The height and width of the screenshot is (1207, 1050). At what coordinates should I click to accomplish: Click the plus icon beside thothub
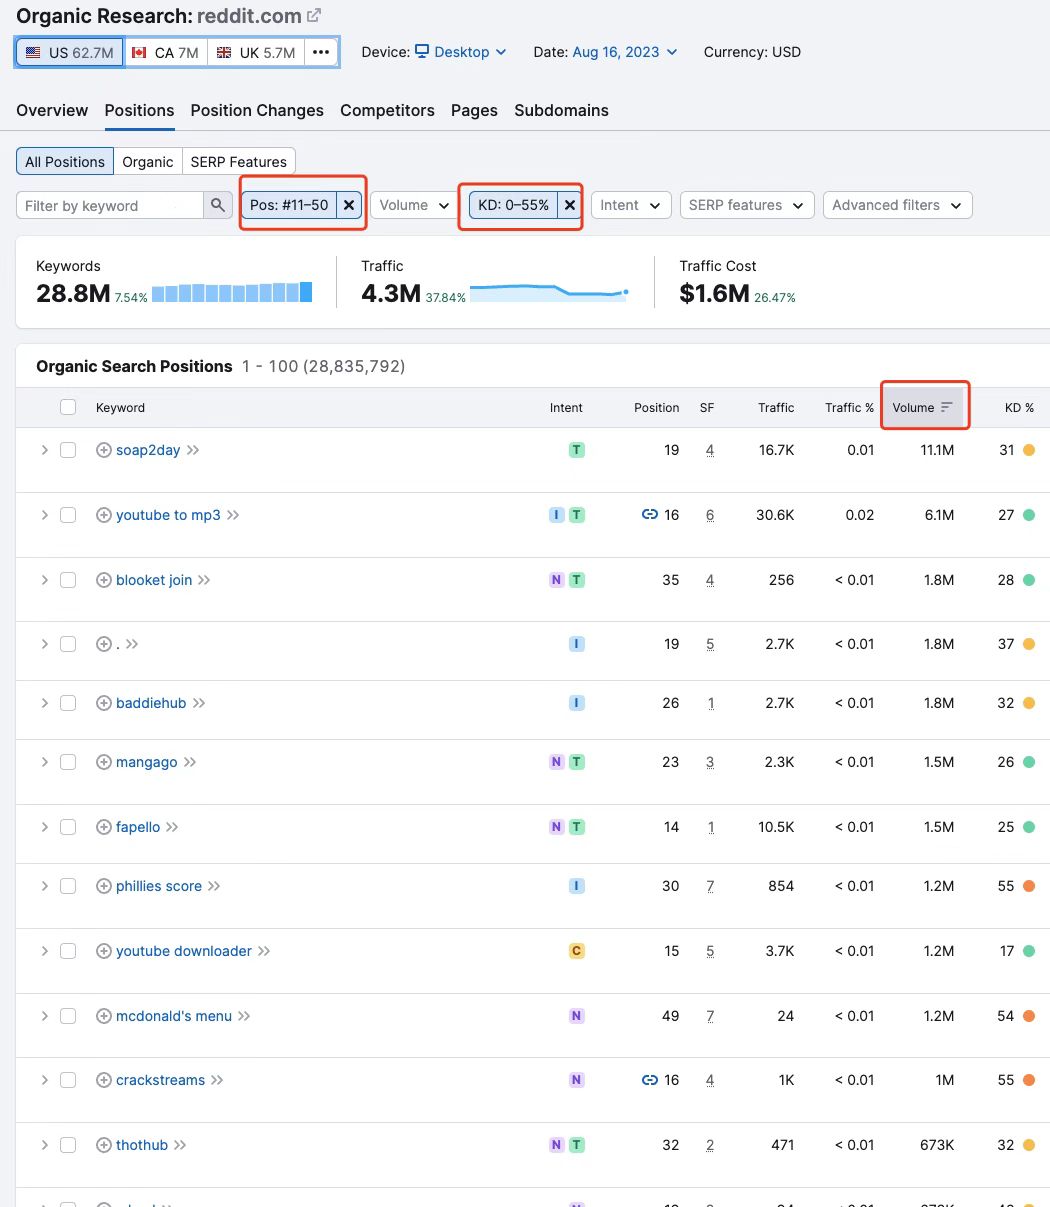point(103,1145)
